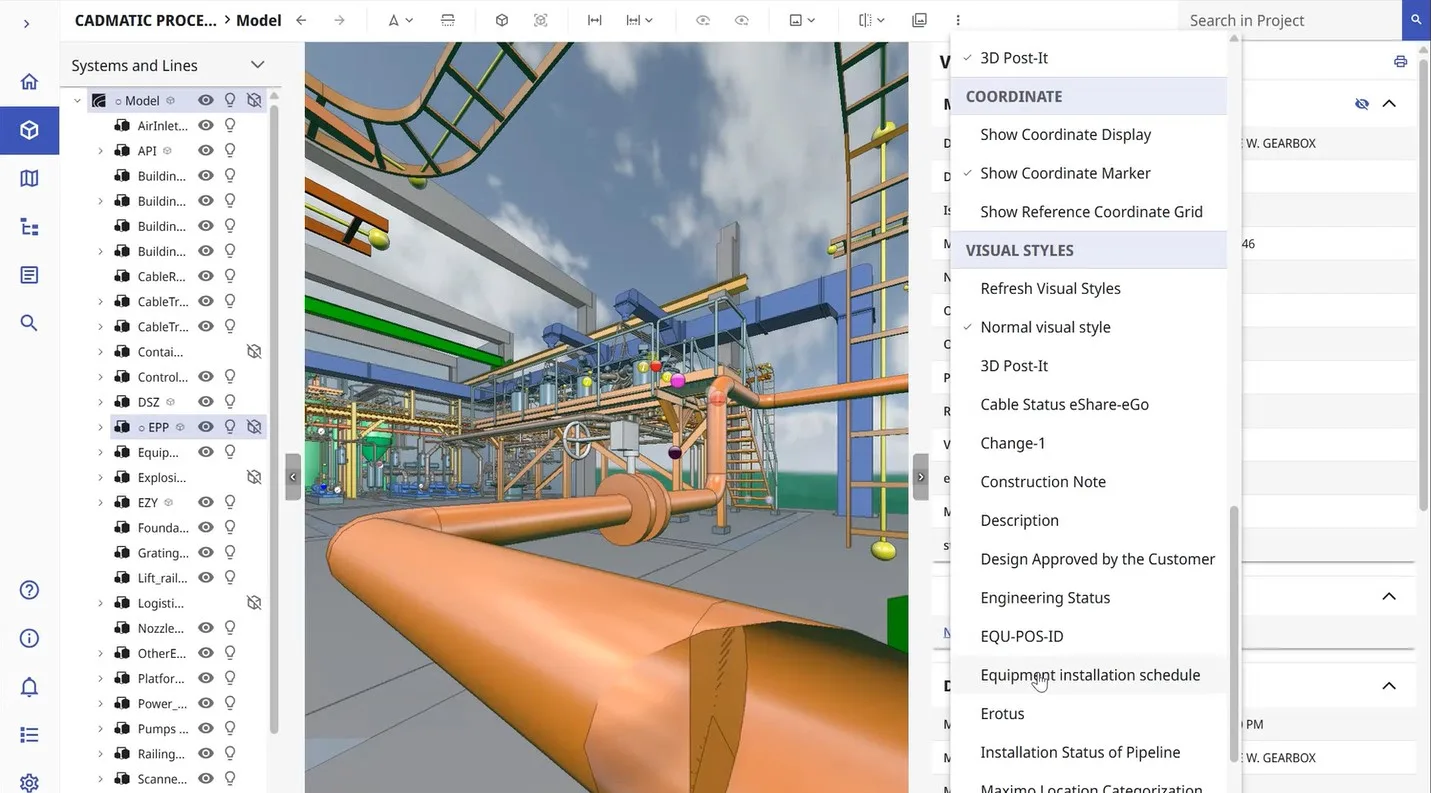Click the print icon in the right panel
Viewport: 1431px width, 793px height.
click(1400, 62)
